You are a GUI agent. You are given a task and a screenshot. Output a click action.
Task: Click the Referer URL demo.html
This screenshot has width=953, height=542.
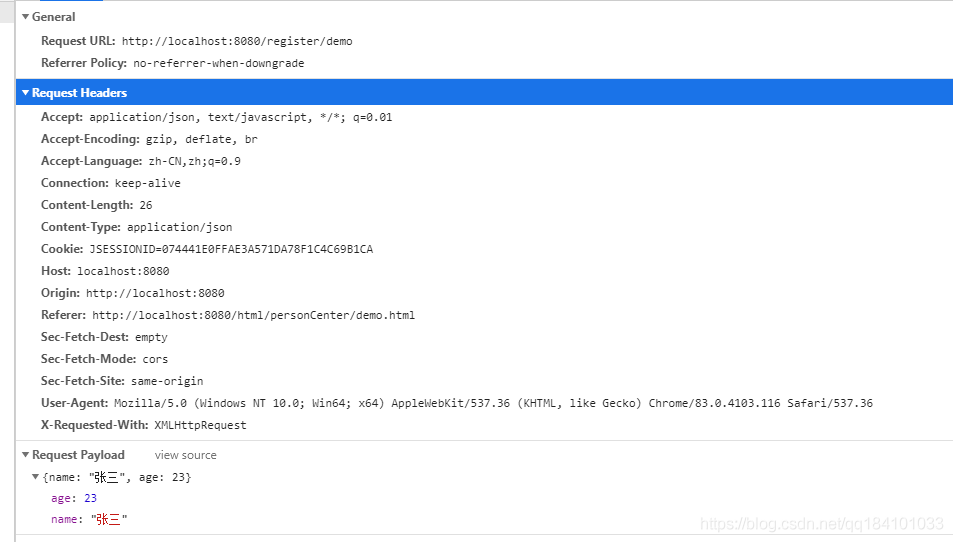(253, 315)
